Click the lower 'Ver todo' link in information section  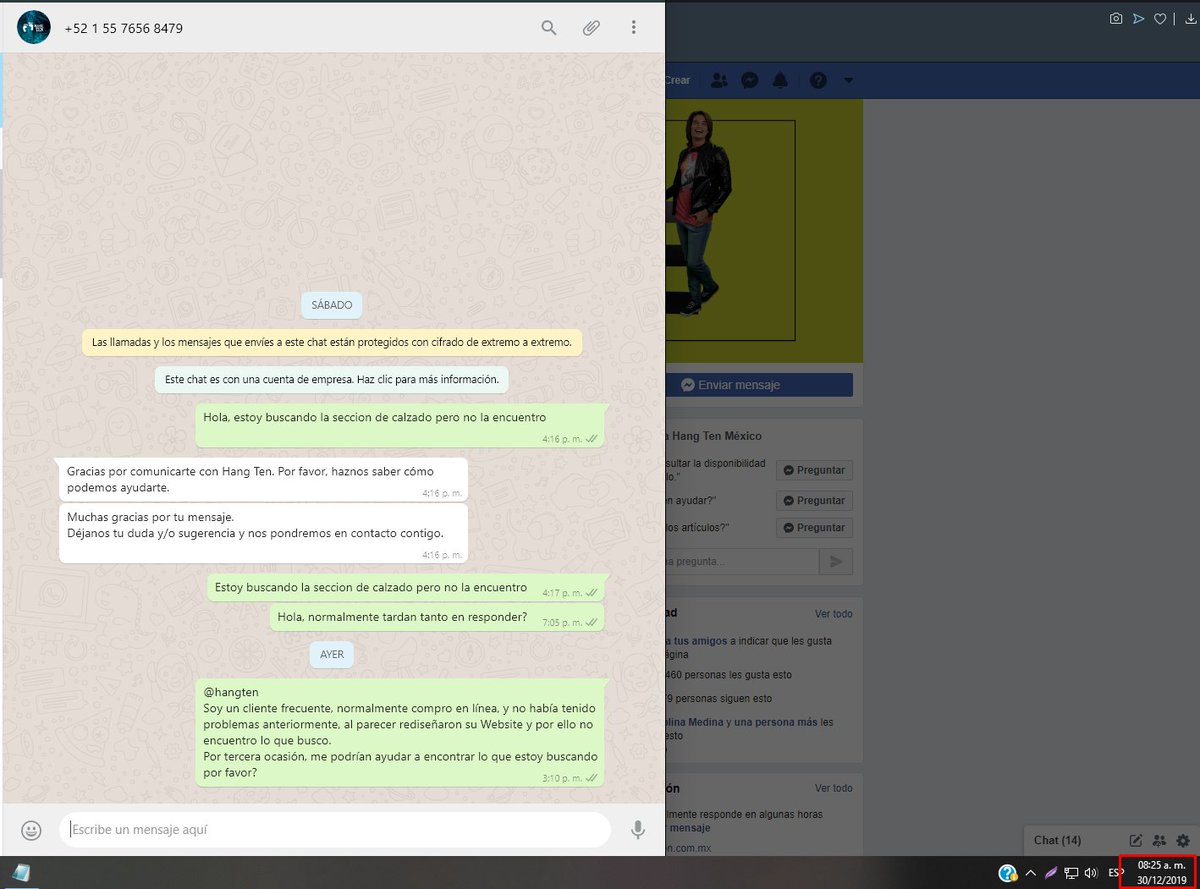click(x=834, y=788)
